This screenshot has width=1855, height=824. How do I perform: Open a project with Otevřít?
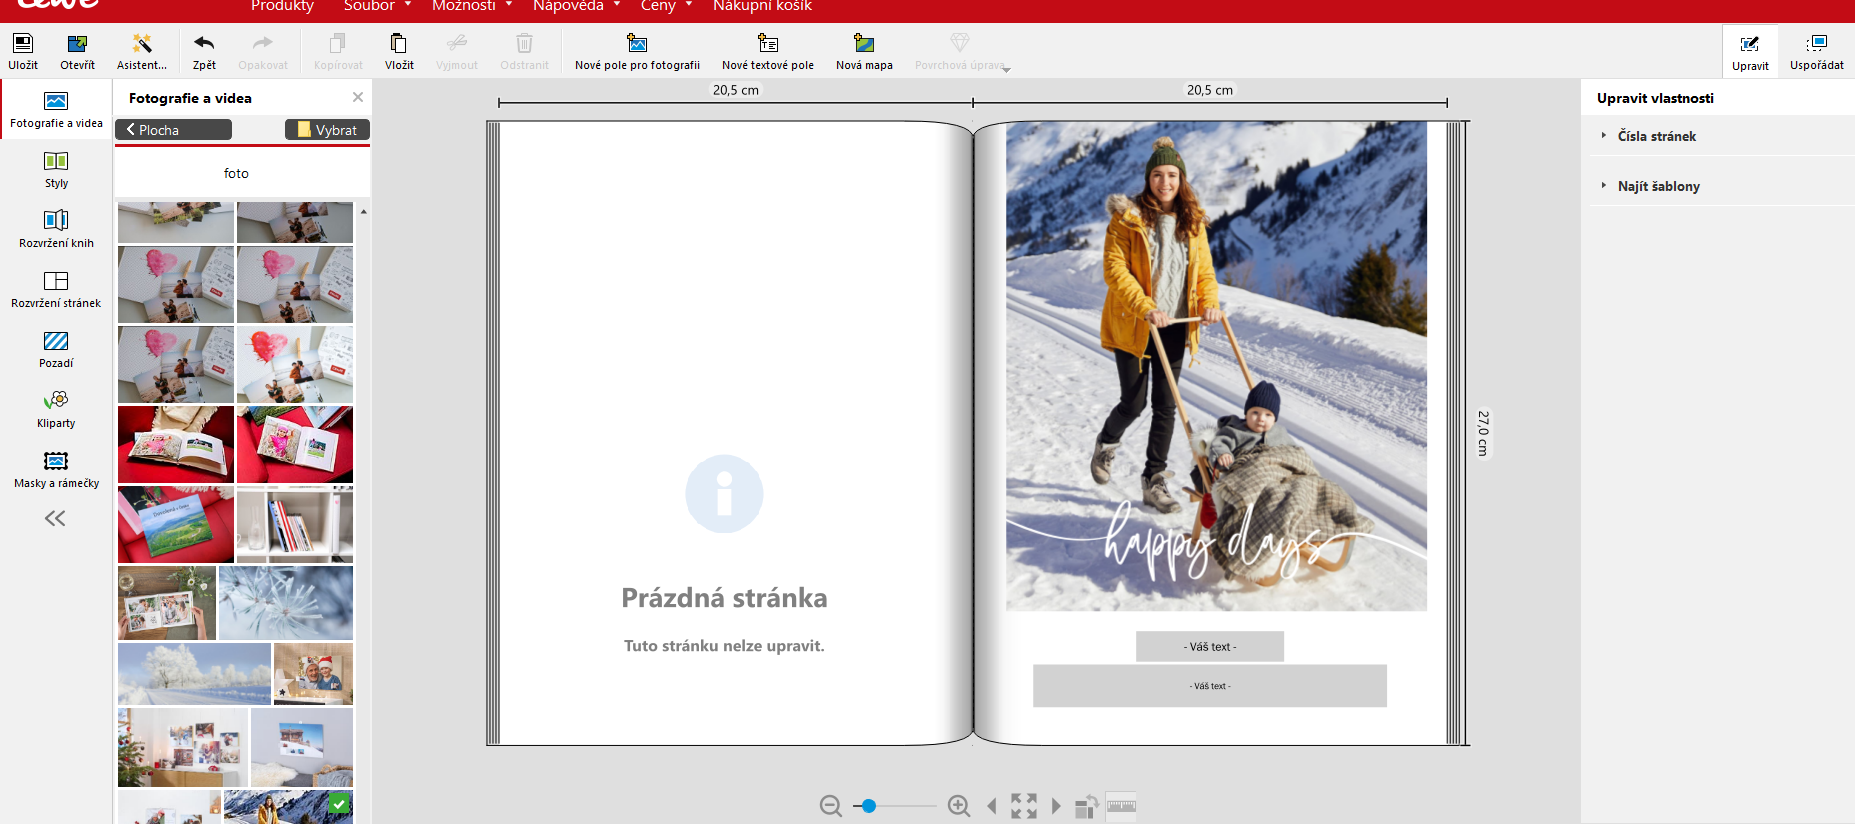click(x=77, y=51)
